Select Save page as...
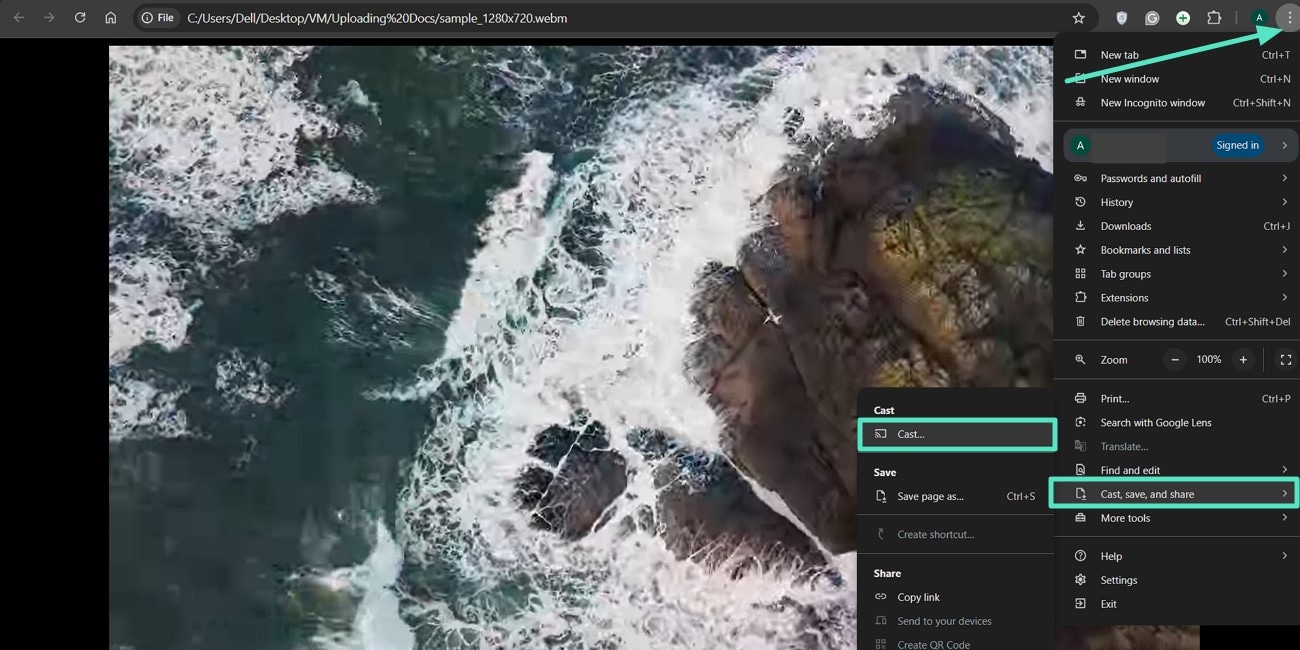 955,496
